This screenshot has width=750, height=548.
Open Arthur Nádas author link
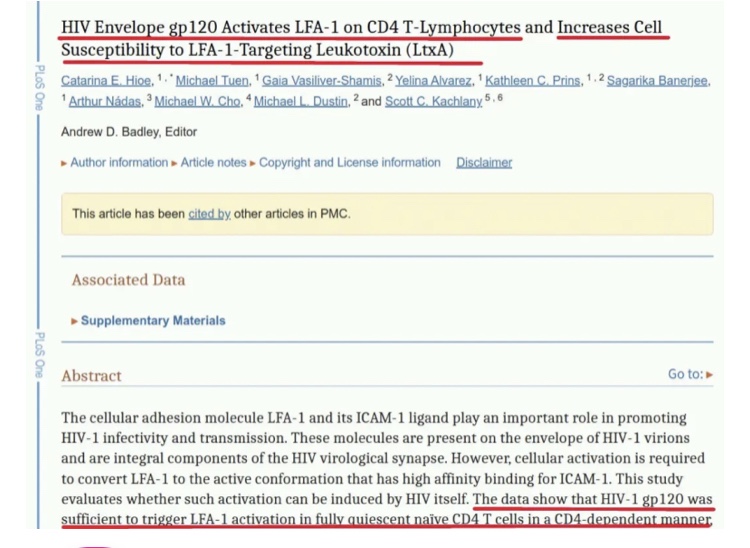pyautogui.click(x=104, y=101)
